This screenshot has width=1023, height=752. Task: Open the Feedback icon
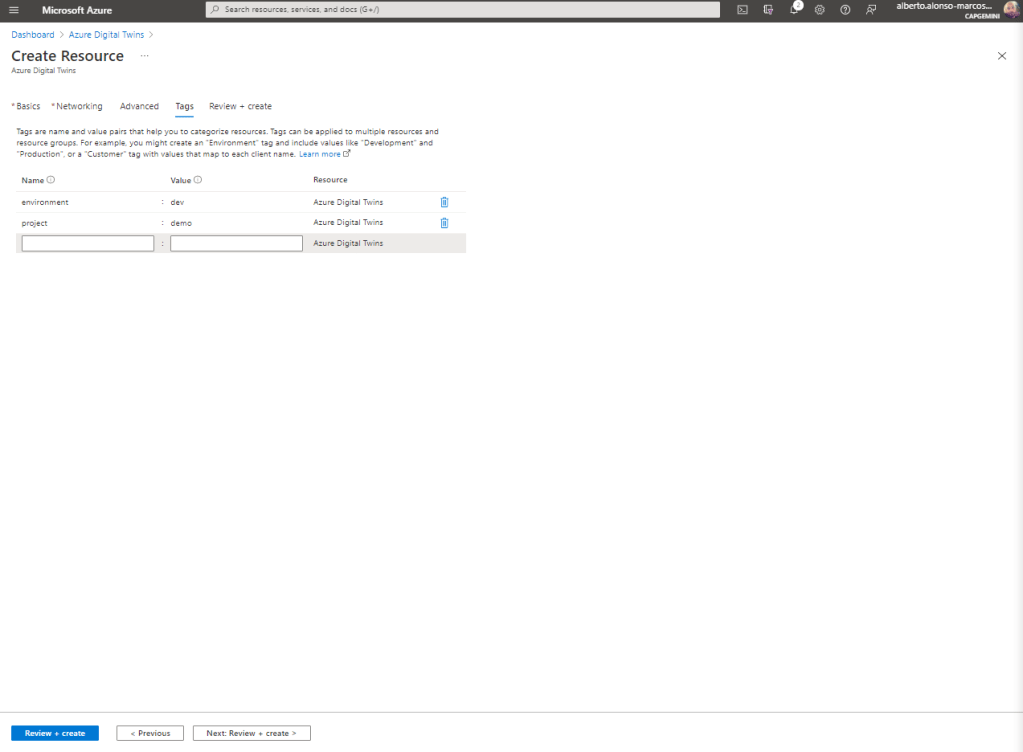pos(871,10)
